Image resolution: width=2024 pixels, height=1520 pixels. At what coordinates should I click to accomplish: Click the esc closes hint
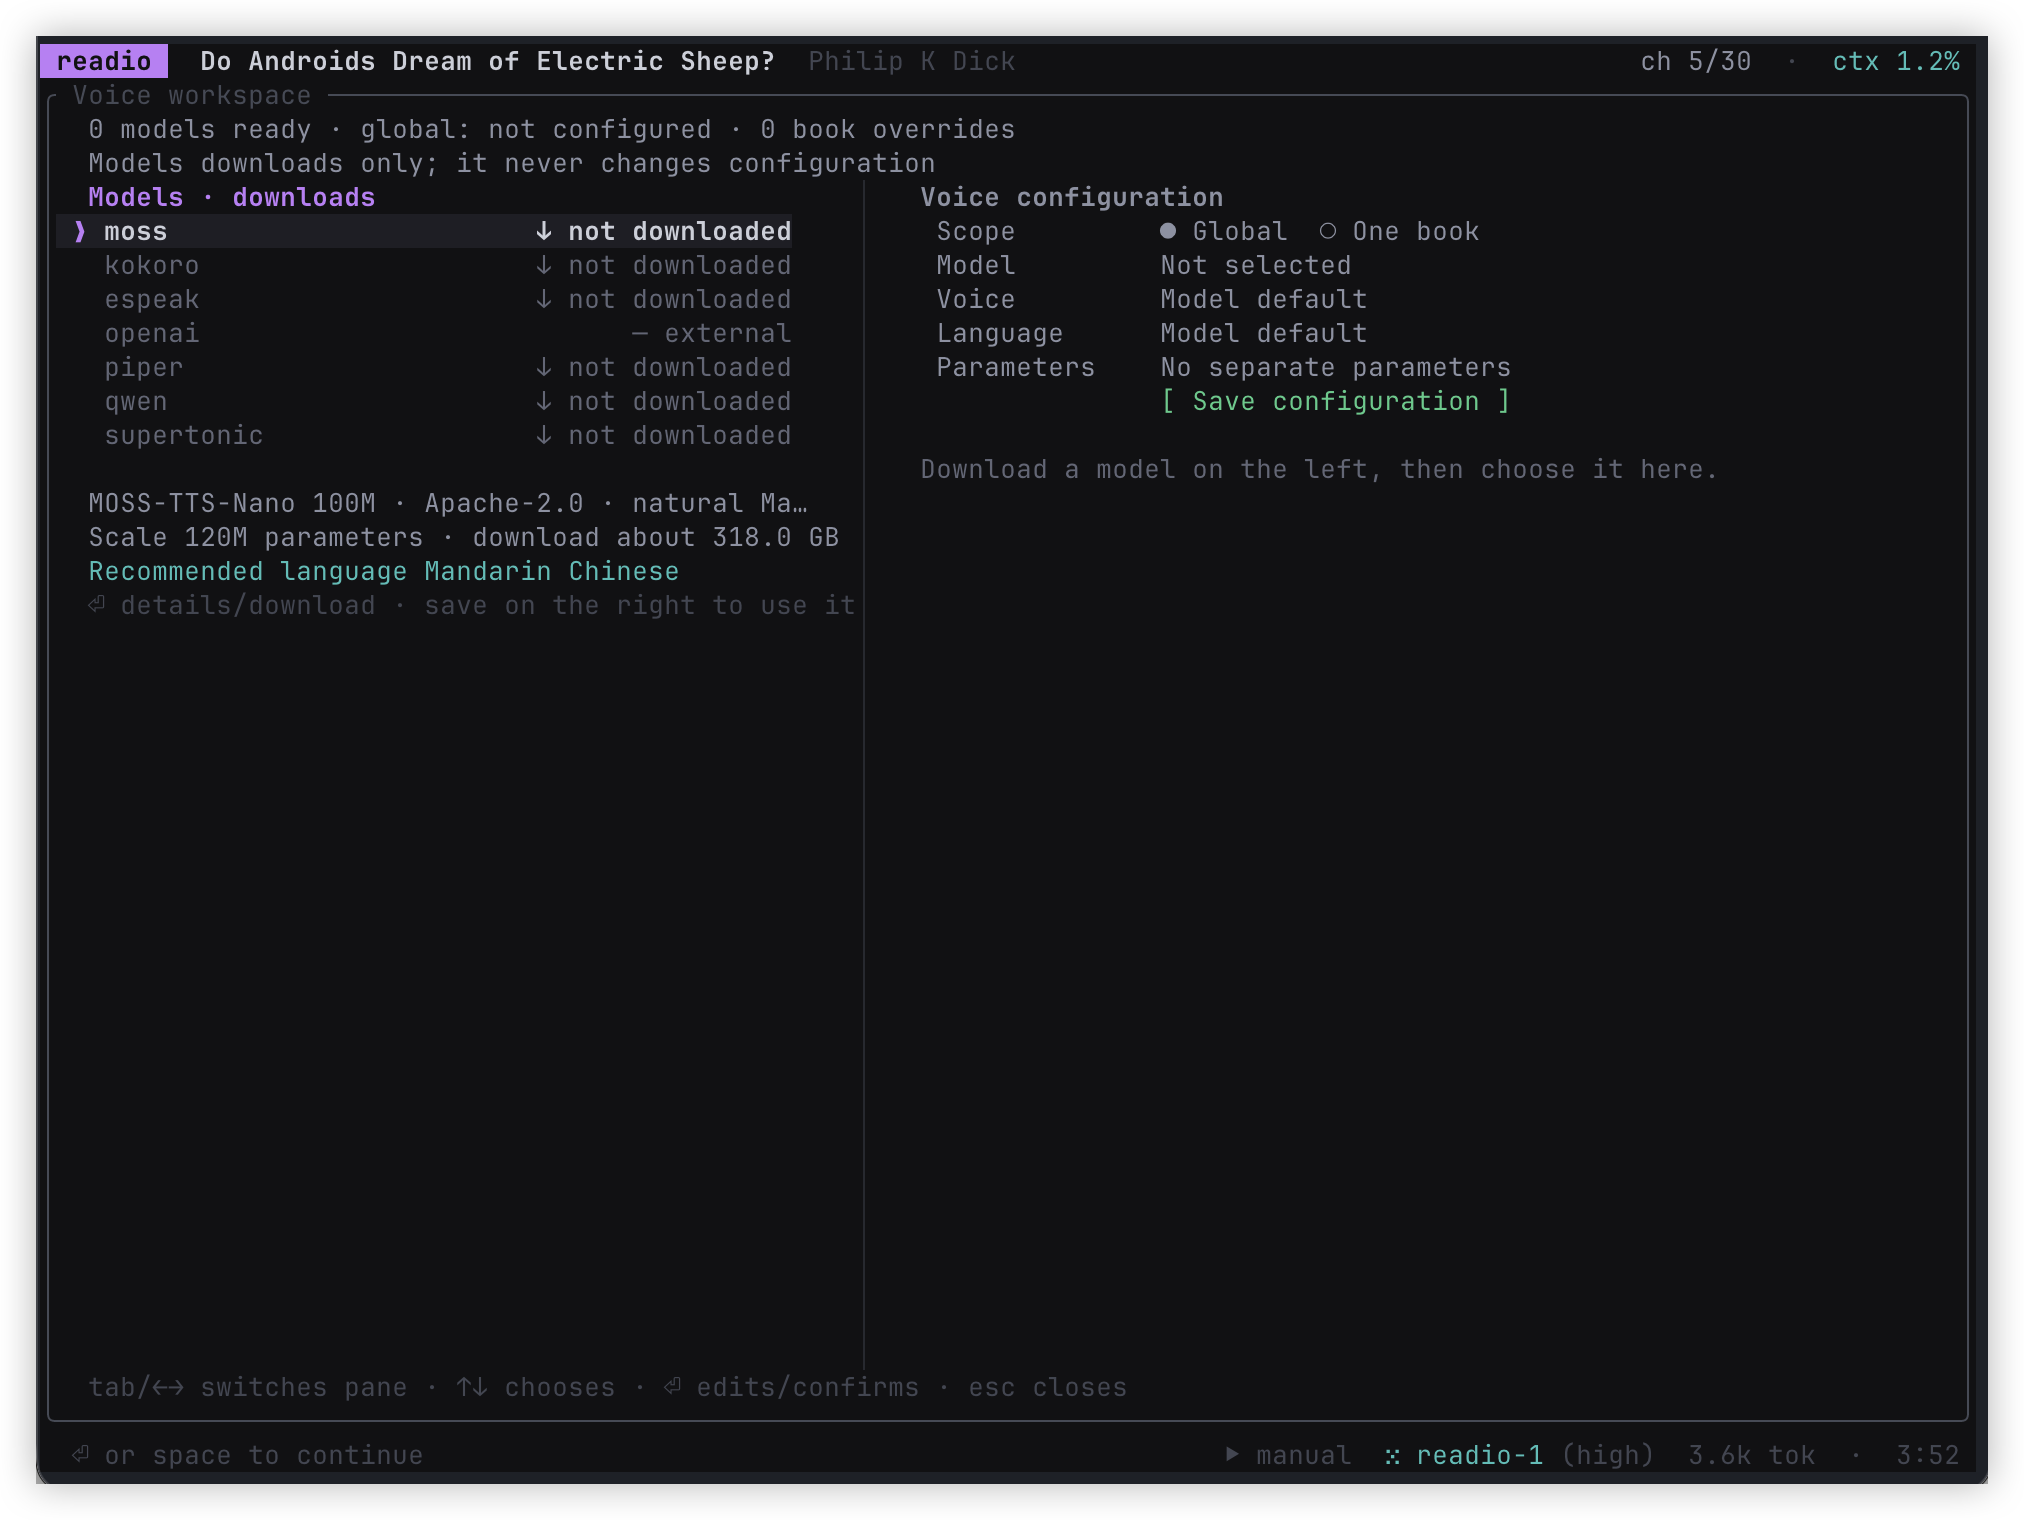(x=1047, y=1387)
